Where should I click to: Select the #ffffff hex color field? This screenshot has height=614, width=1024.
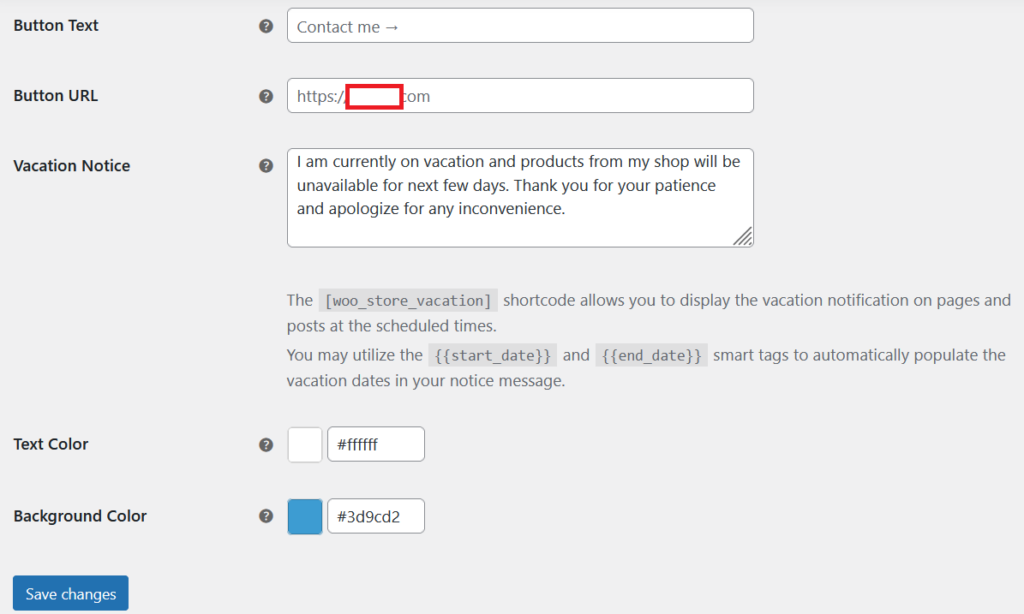376,445
